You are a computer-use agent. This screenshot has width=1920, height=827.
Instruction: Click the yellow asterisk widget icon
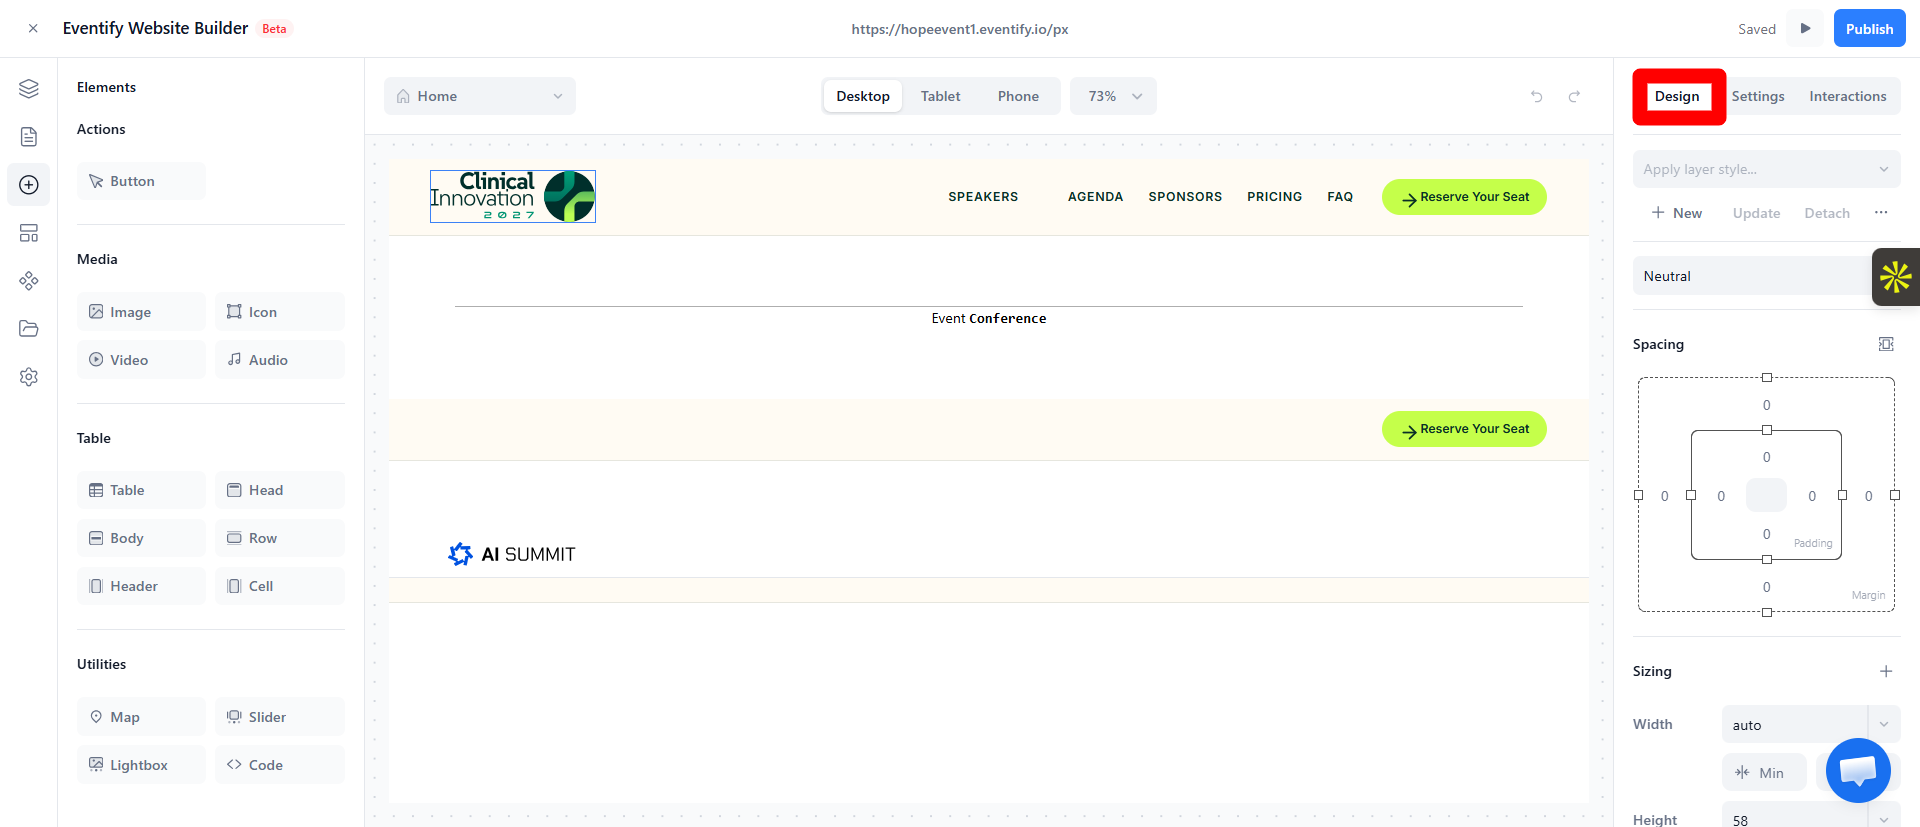coord(1896,277)
